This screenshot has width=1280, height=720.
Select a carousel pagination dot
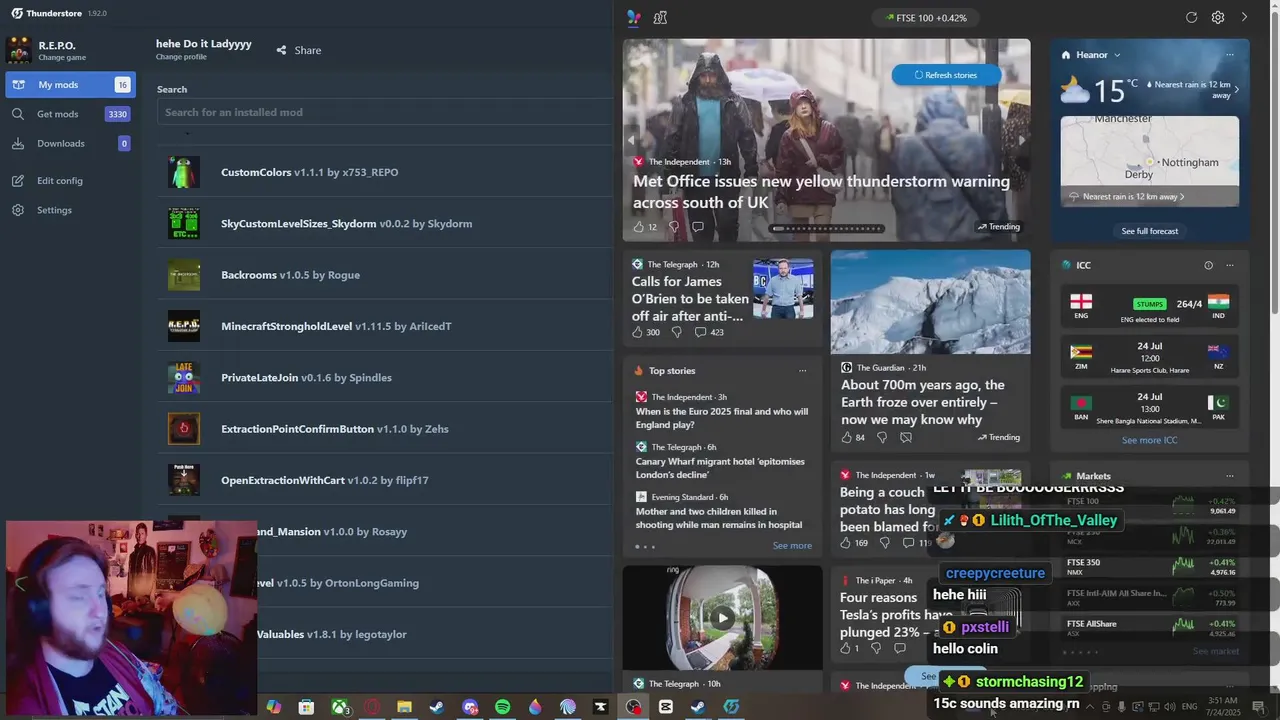click(x=829, y=228)
